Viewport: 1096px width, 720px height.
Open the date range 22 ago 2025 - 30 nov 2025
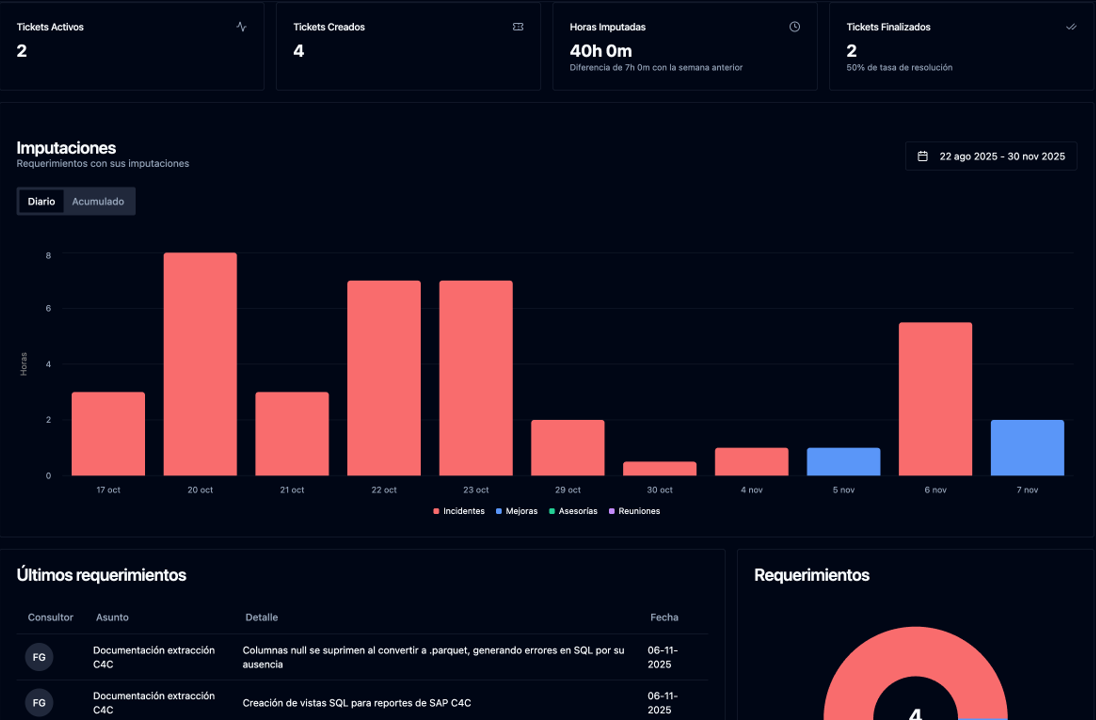(x=991, y=157)
